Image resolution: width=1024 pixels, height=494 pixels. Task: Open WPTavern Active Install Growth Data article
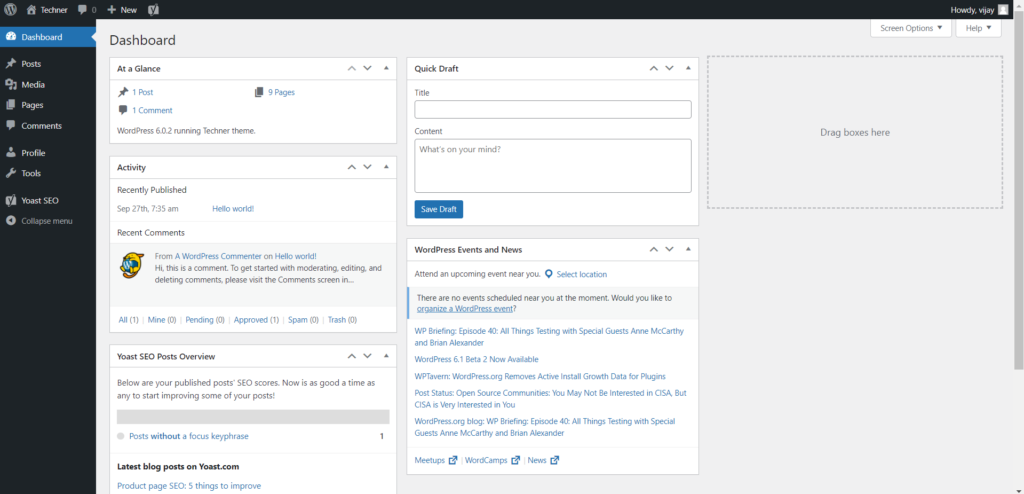pyautogui.click(x=540, y=376)
